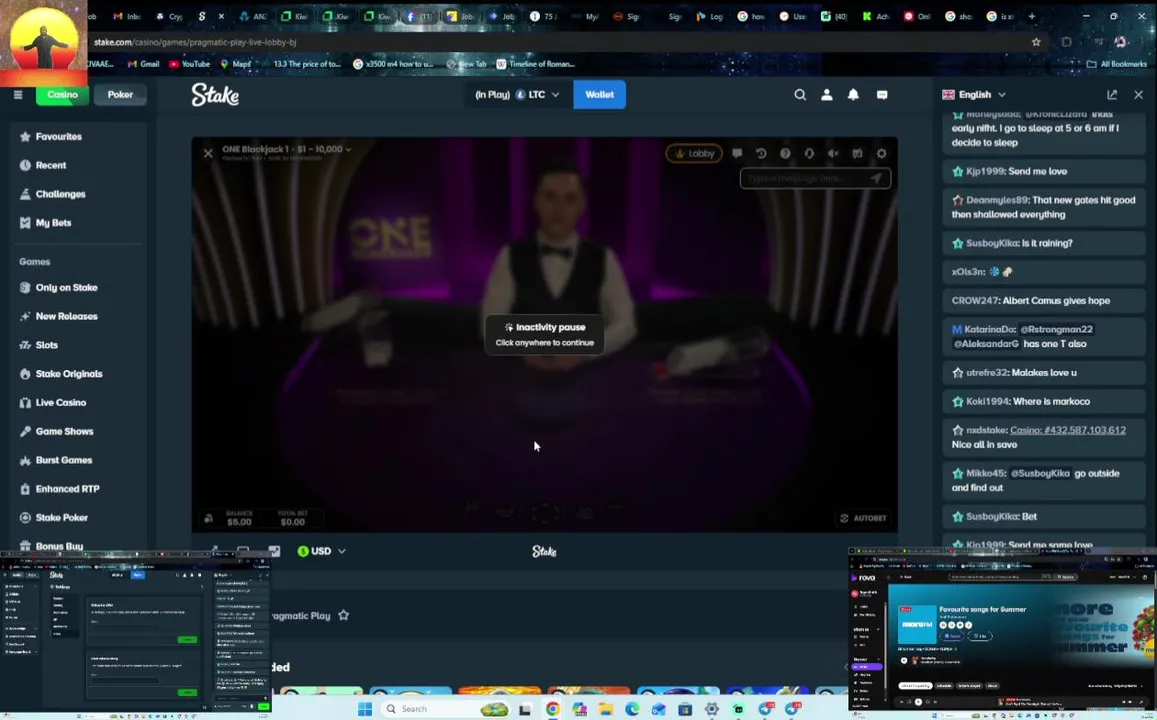Expand ONE Blackjack 1 table dropdown
The width and height of the screenshot is (1157, 720).
coord(287,149)
